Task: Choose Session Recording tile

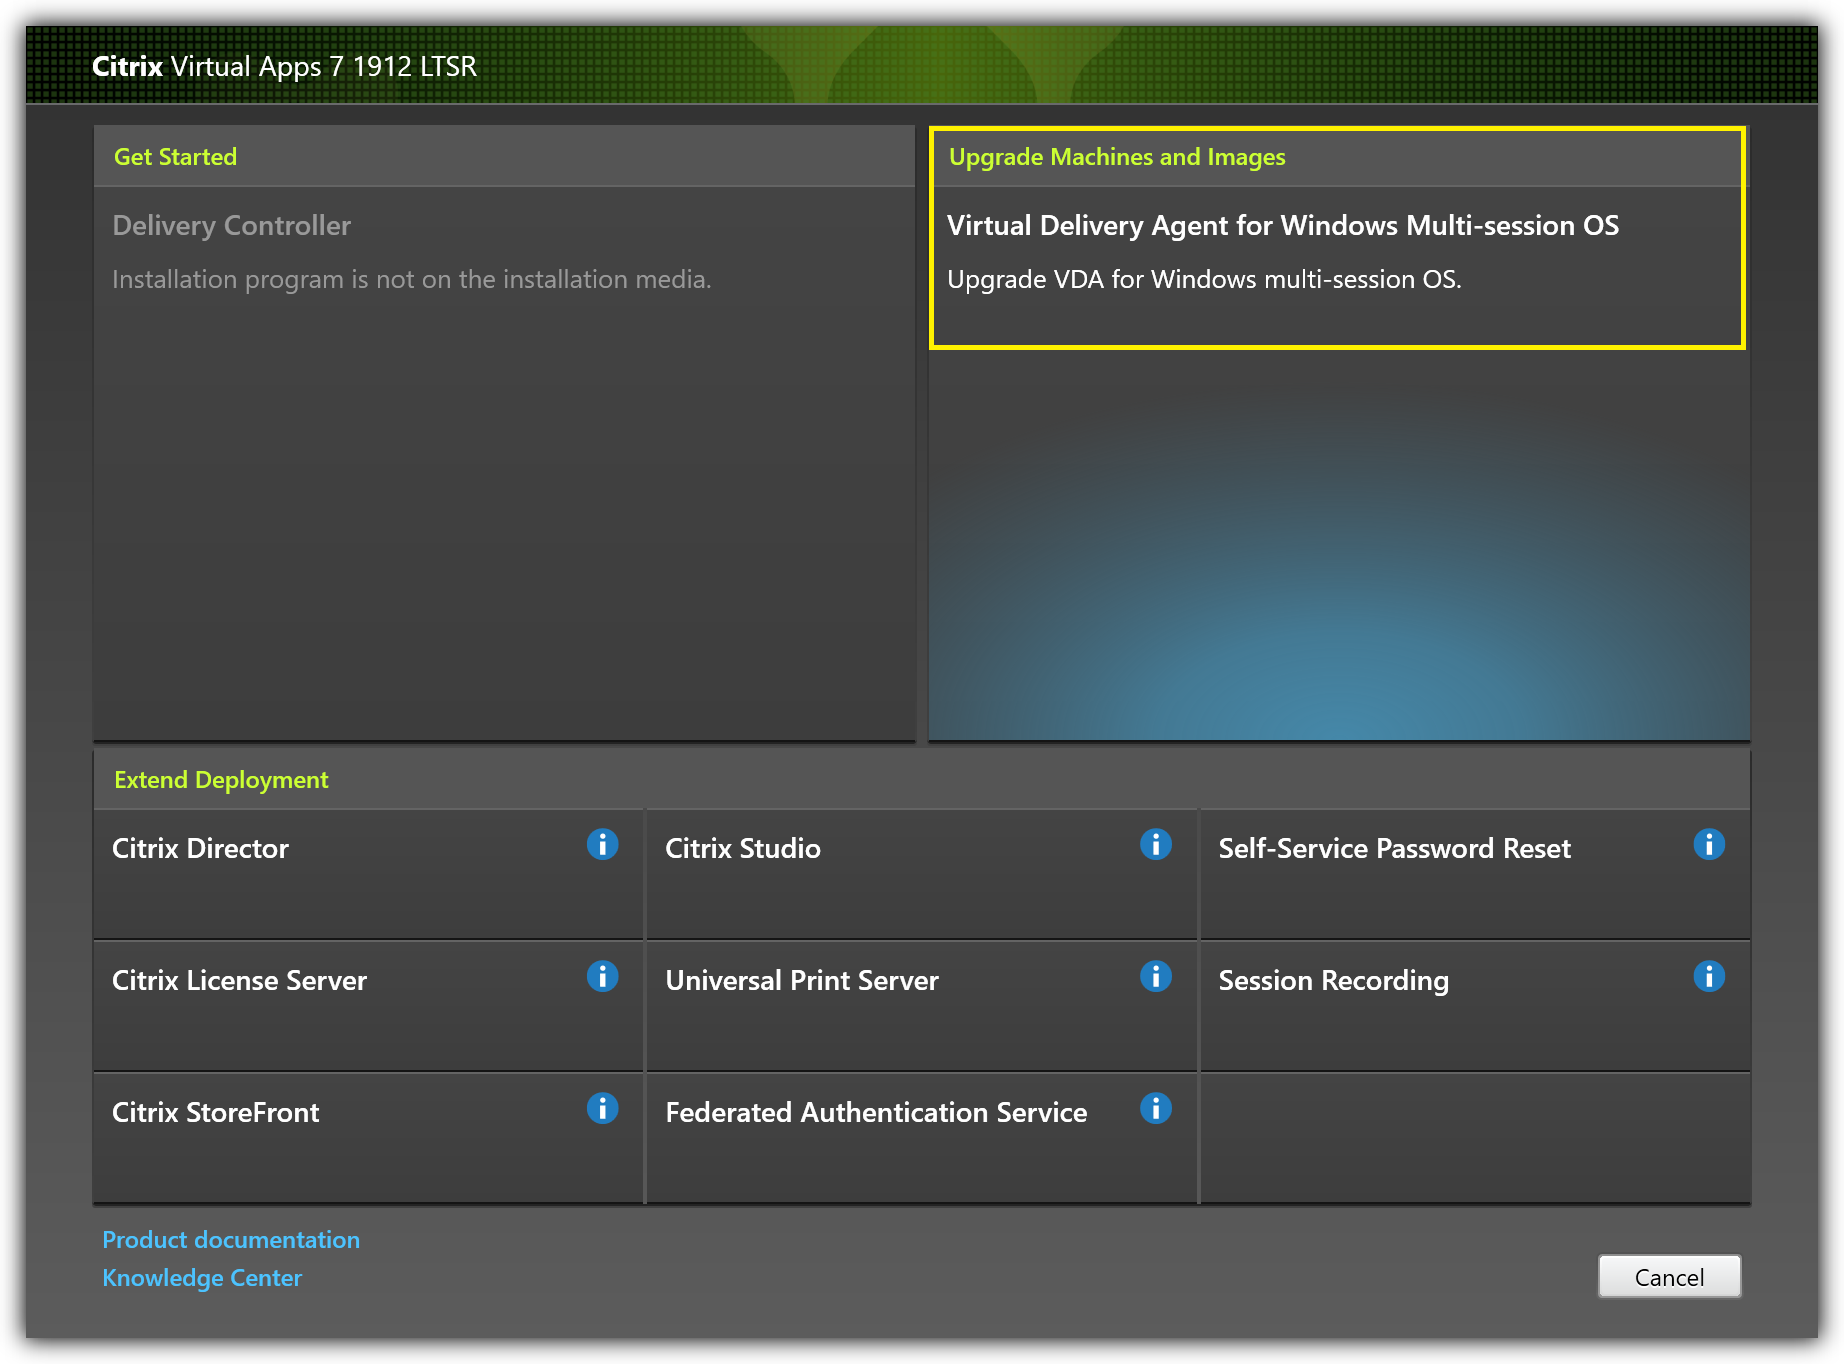Action: click(x=1332, y=981)
